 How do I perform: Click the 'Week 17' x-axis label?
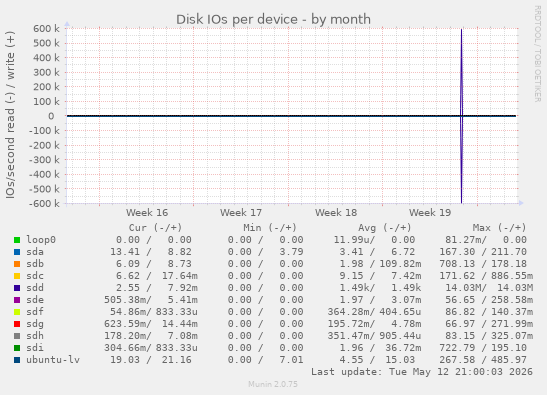241,213
